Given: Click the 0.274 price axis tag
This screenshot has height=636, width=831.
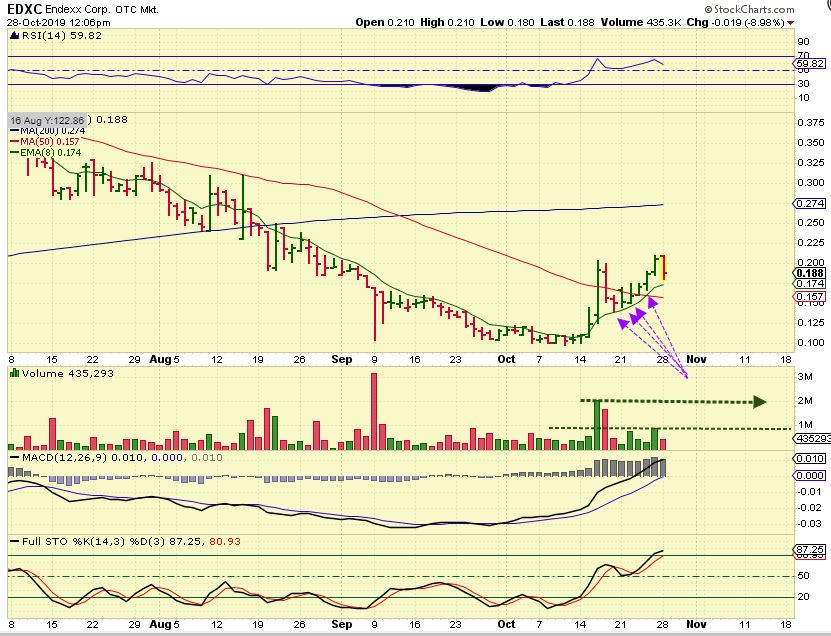Looking at the screenshot, I should pos(810,204).
